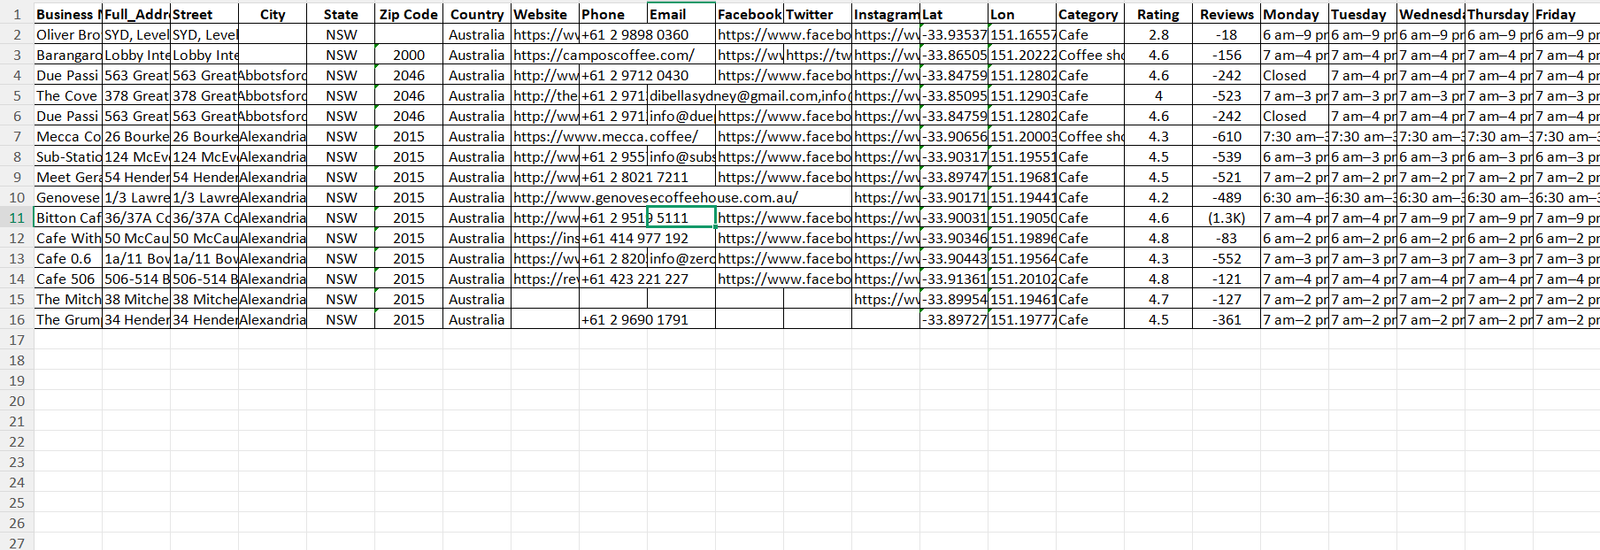1600x550 pixels.
Task: Select row 11 via its row header
Action: [16, 218]
